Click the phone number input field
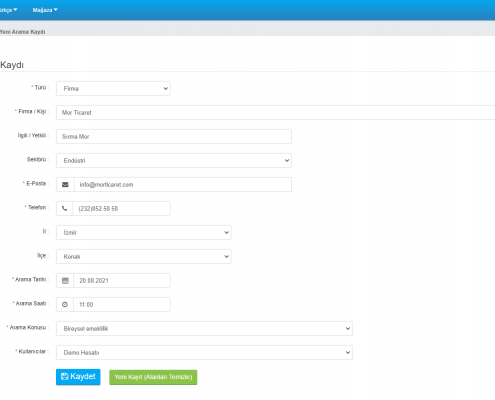 click(x=122, y=209)
